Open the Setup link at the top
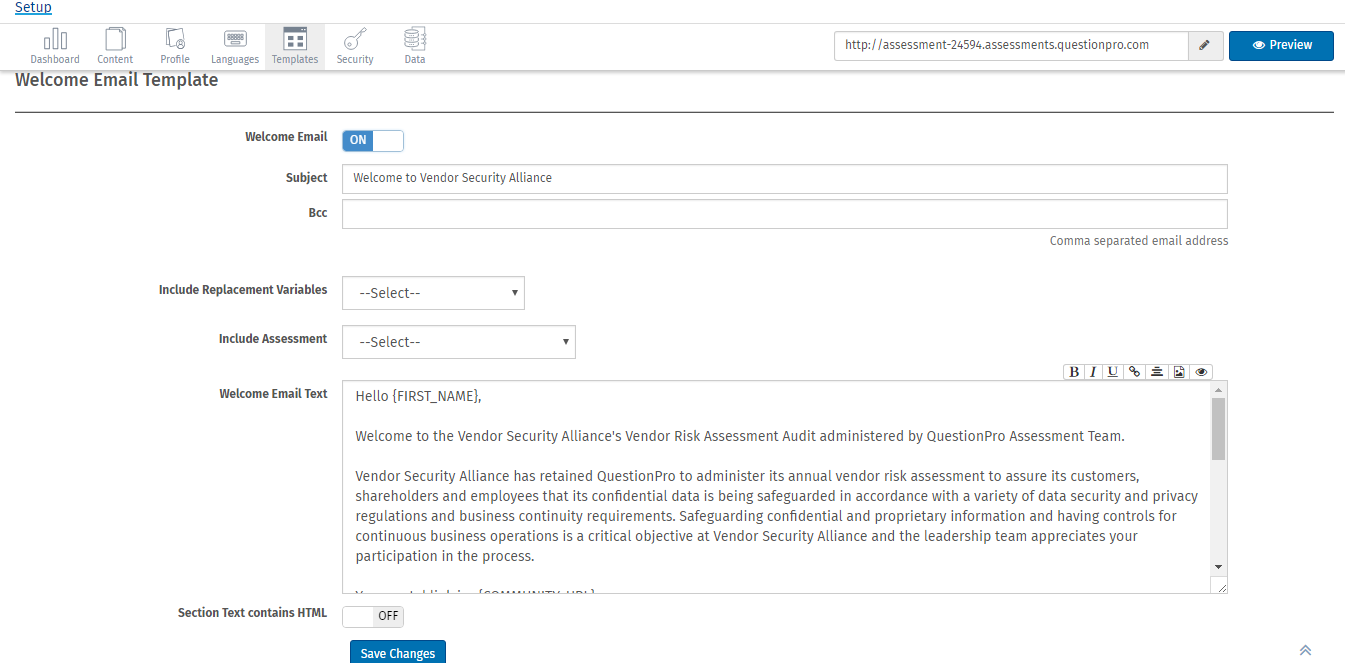Image resolution: width=1345 pixels, height=663 pixels. [32, 7]
